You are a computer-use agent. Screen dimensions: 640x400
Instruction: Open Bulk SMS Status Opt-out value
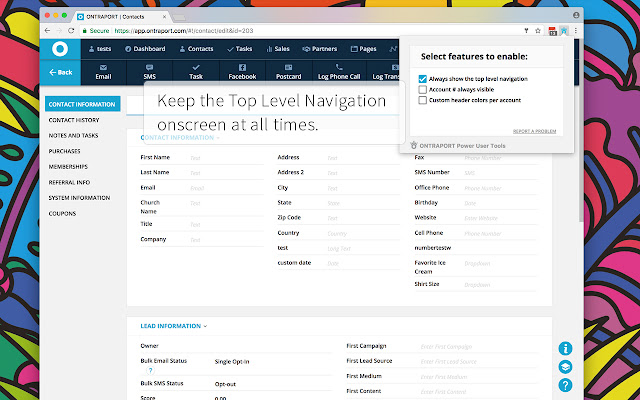click(x=225, y=384)
